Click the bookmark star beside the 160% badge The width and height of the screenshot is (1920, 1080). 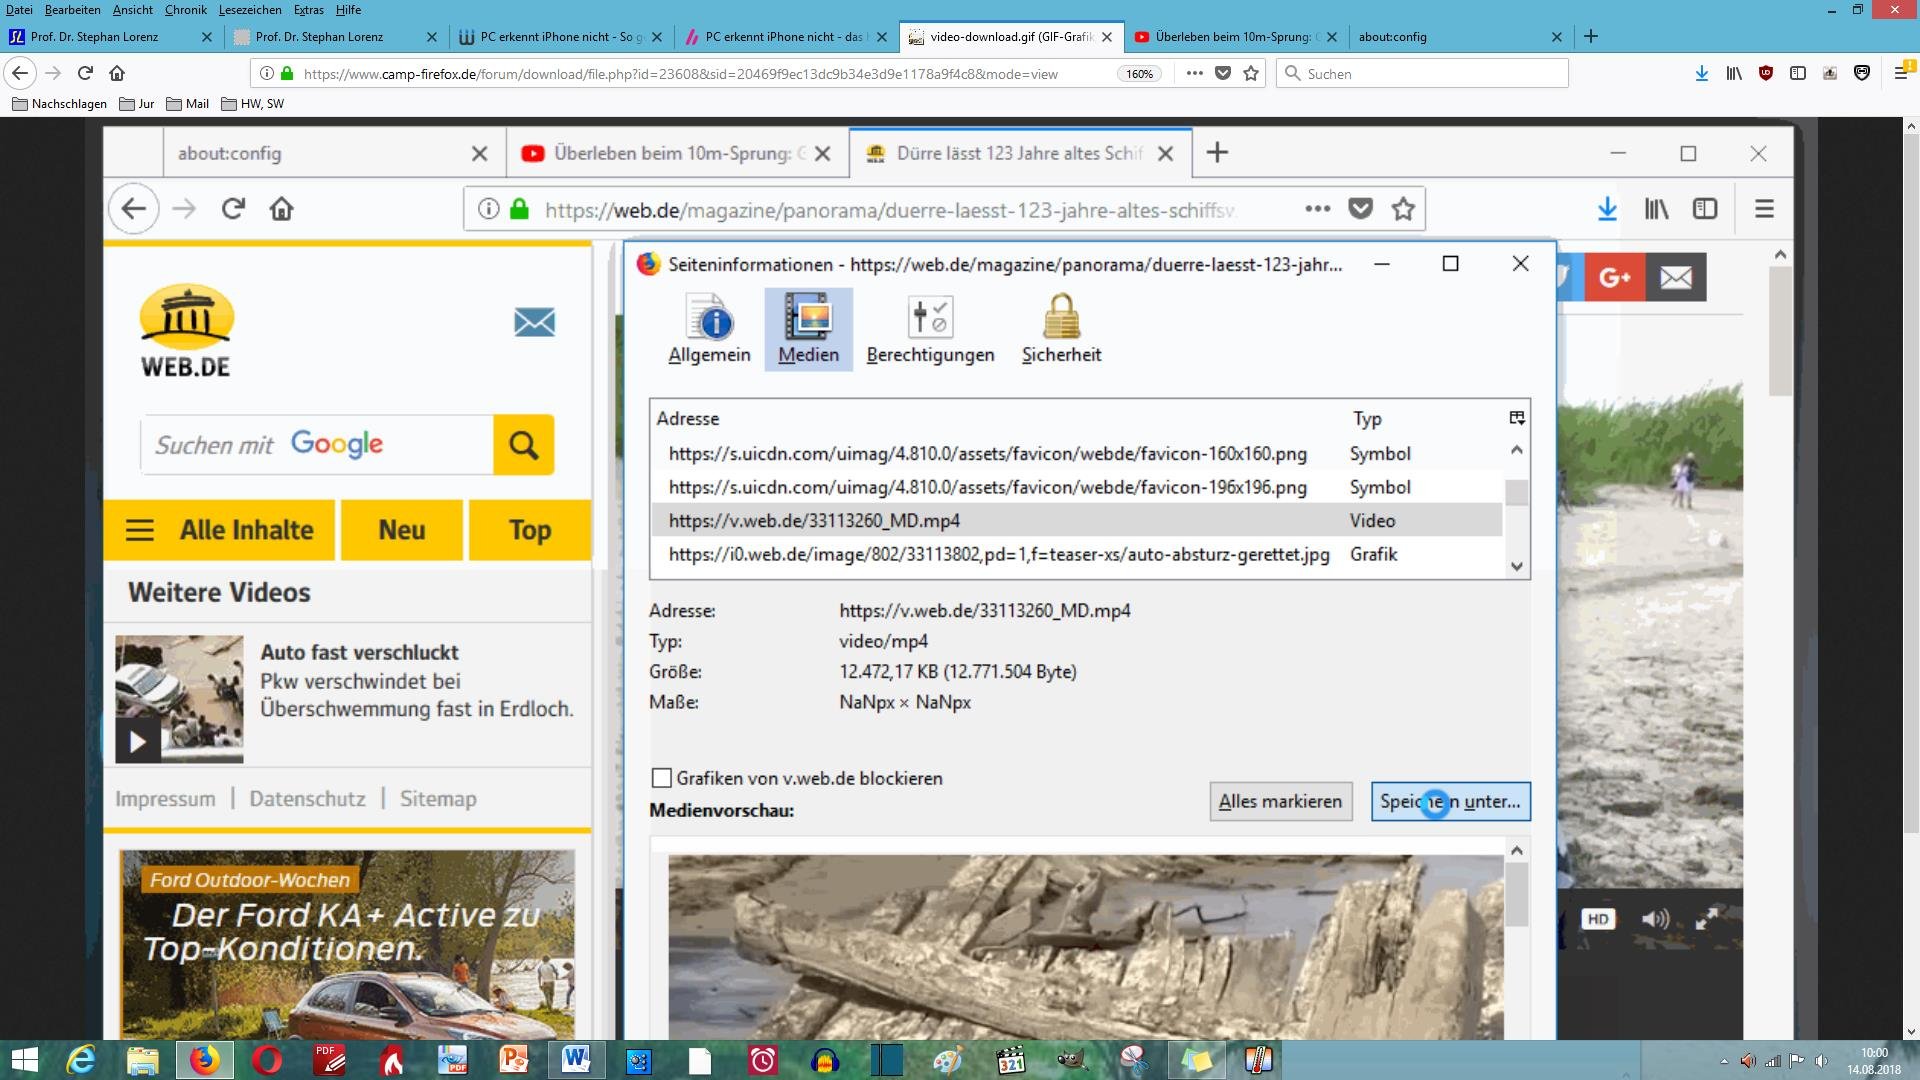click(x=1251, y=73)
